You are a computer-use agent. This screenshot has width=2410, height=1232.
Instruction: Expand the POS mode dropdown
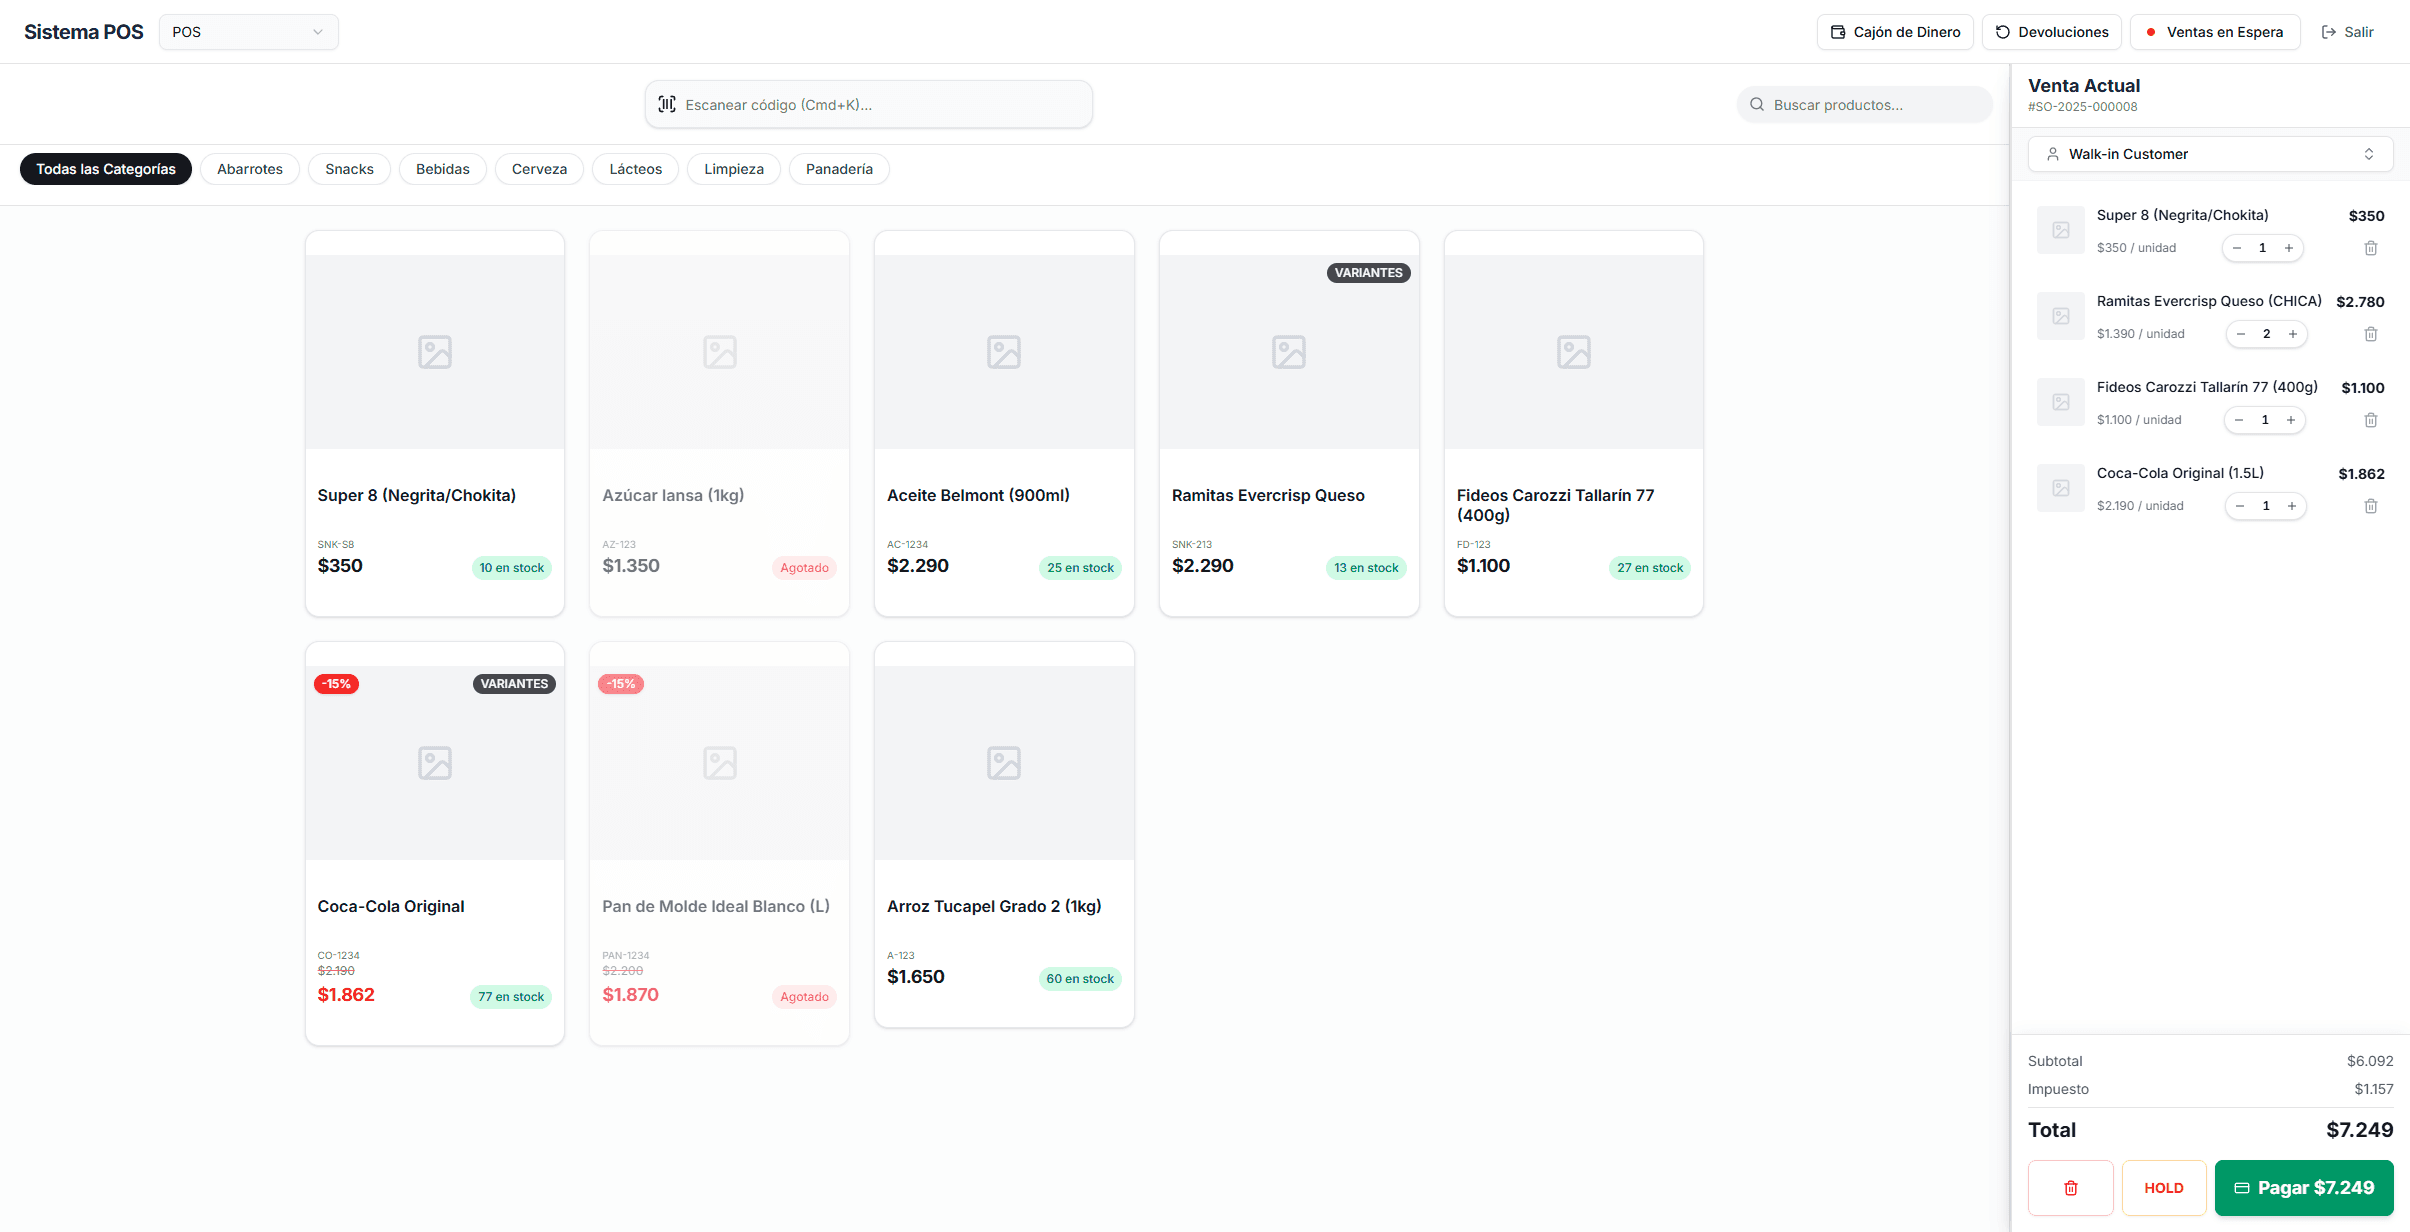[x=248, y=32]
